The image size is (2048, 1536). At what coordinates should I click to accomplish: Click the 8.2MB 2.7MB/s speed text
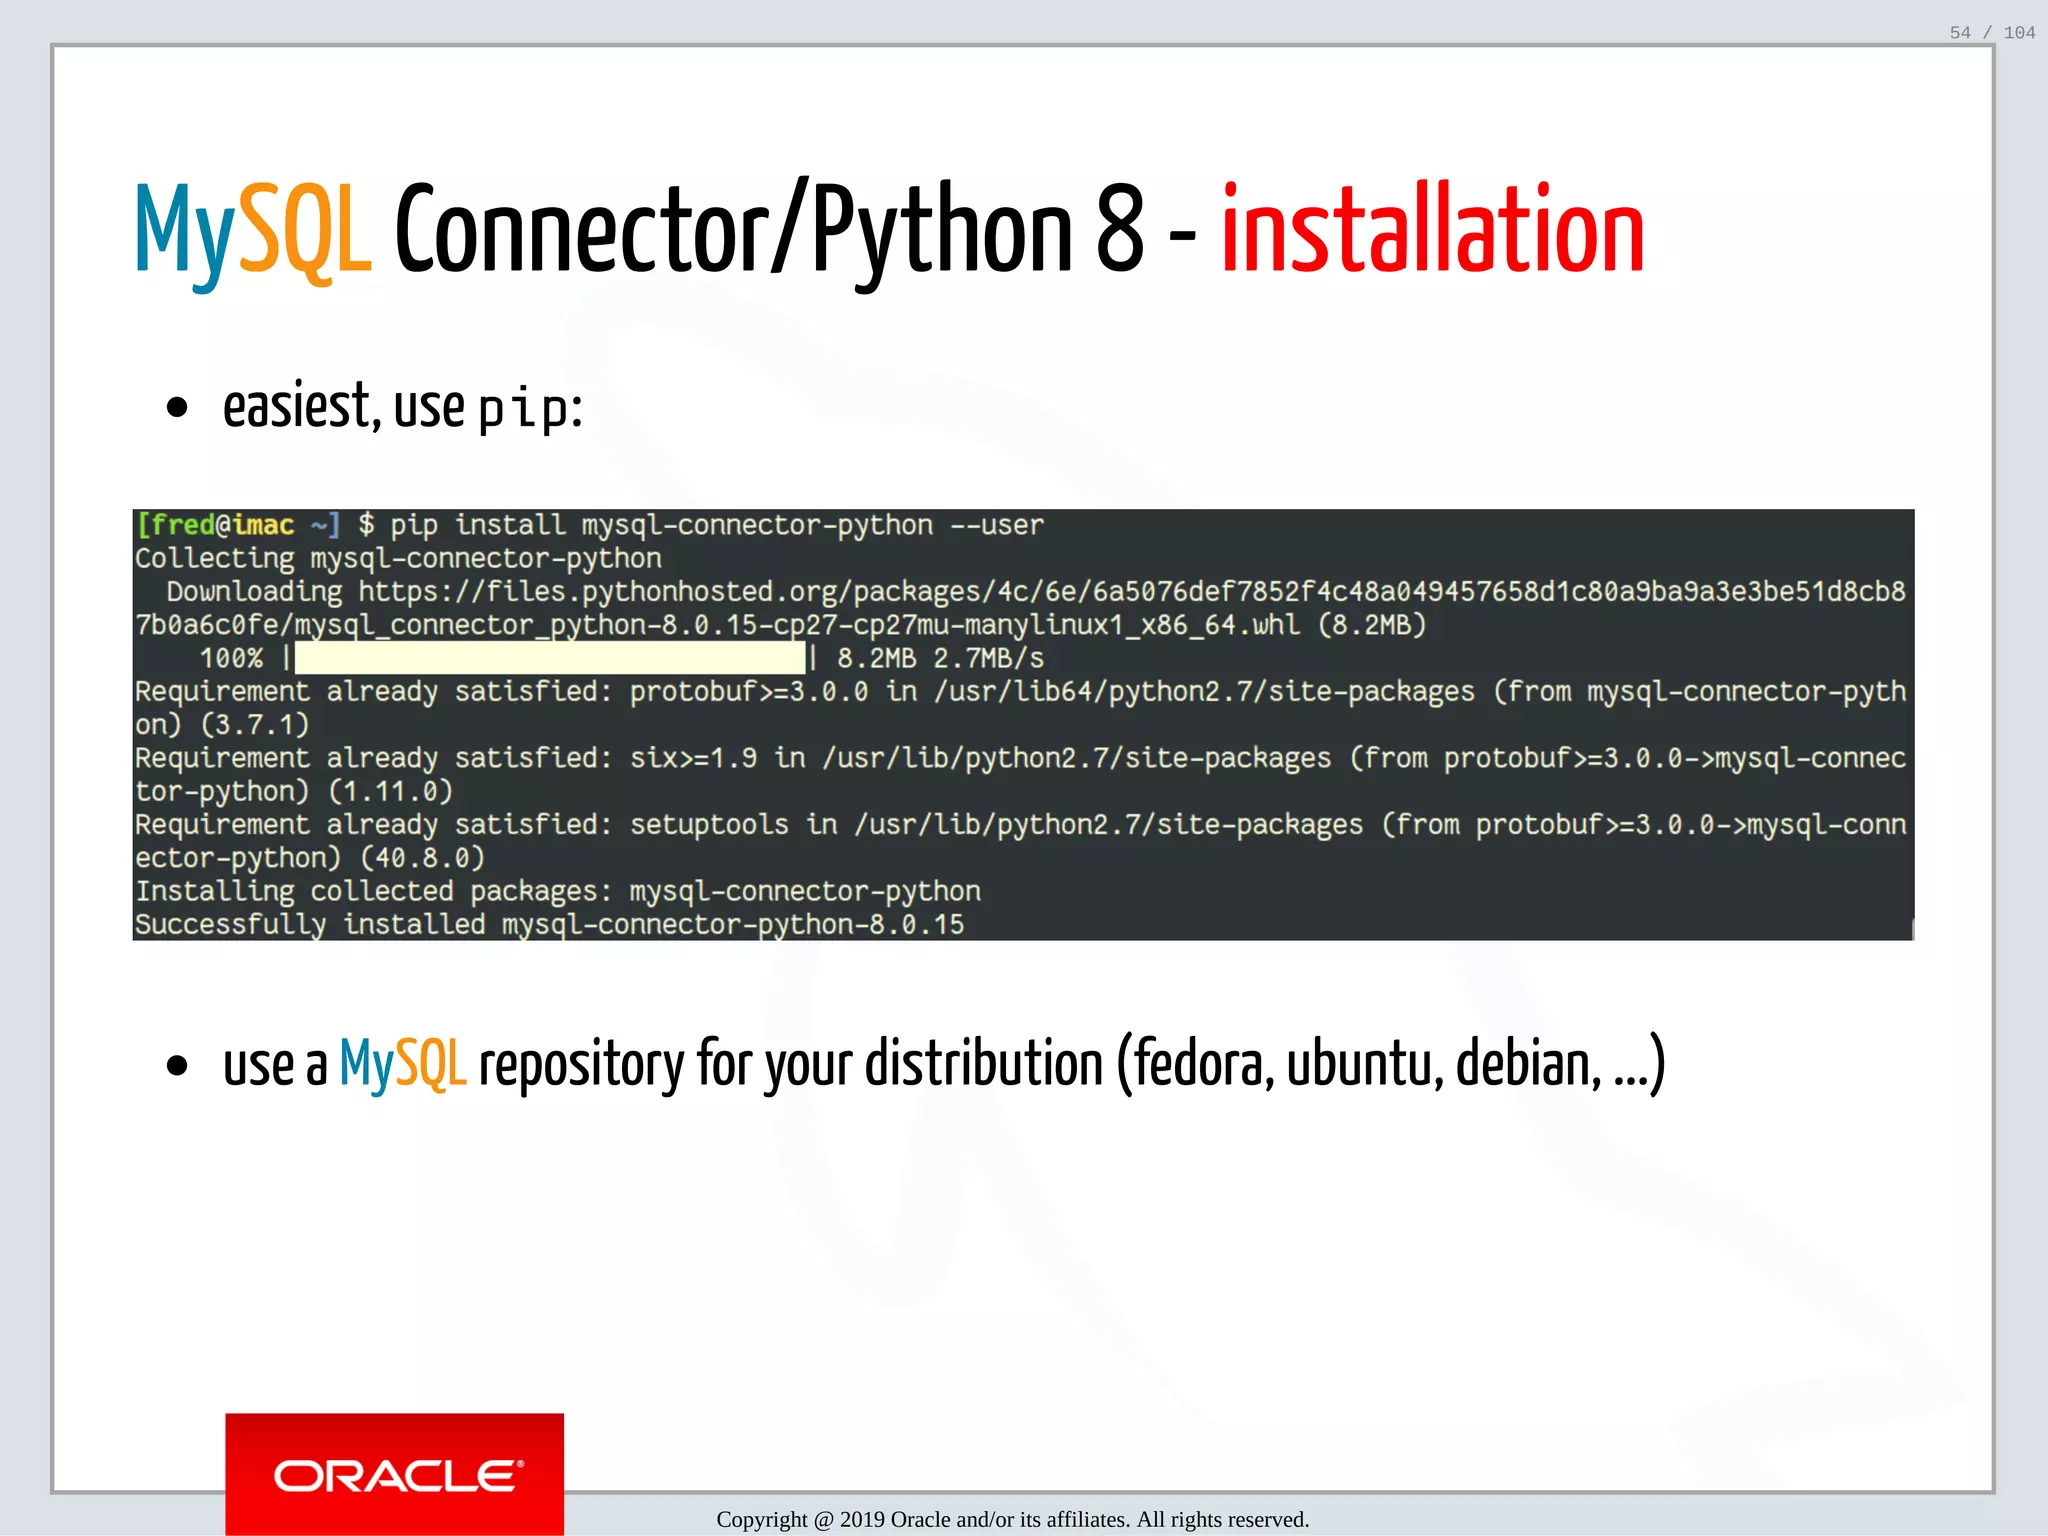pos(940,658)
